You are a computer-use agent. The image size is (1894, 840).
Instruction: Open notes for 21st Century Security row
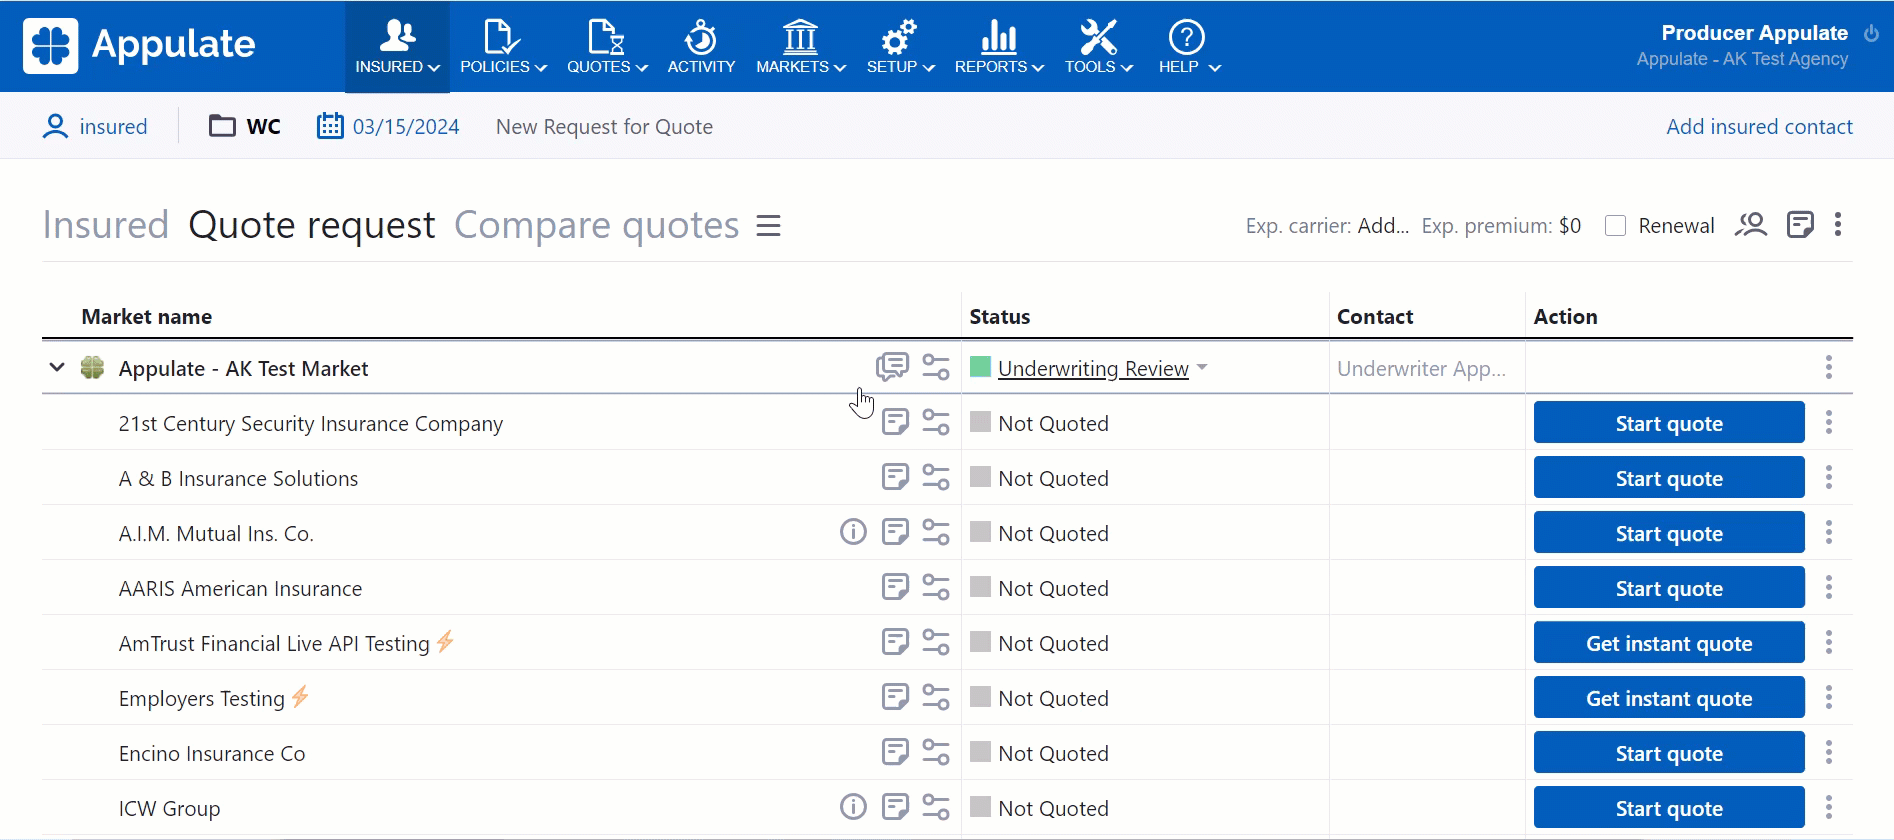tap(895, 422)
